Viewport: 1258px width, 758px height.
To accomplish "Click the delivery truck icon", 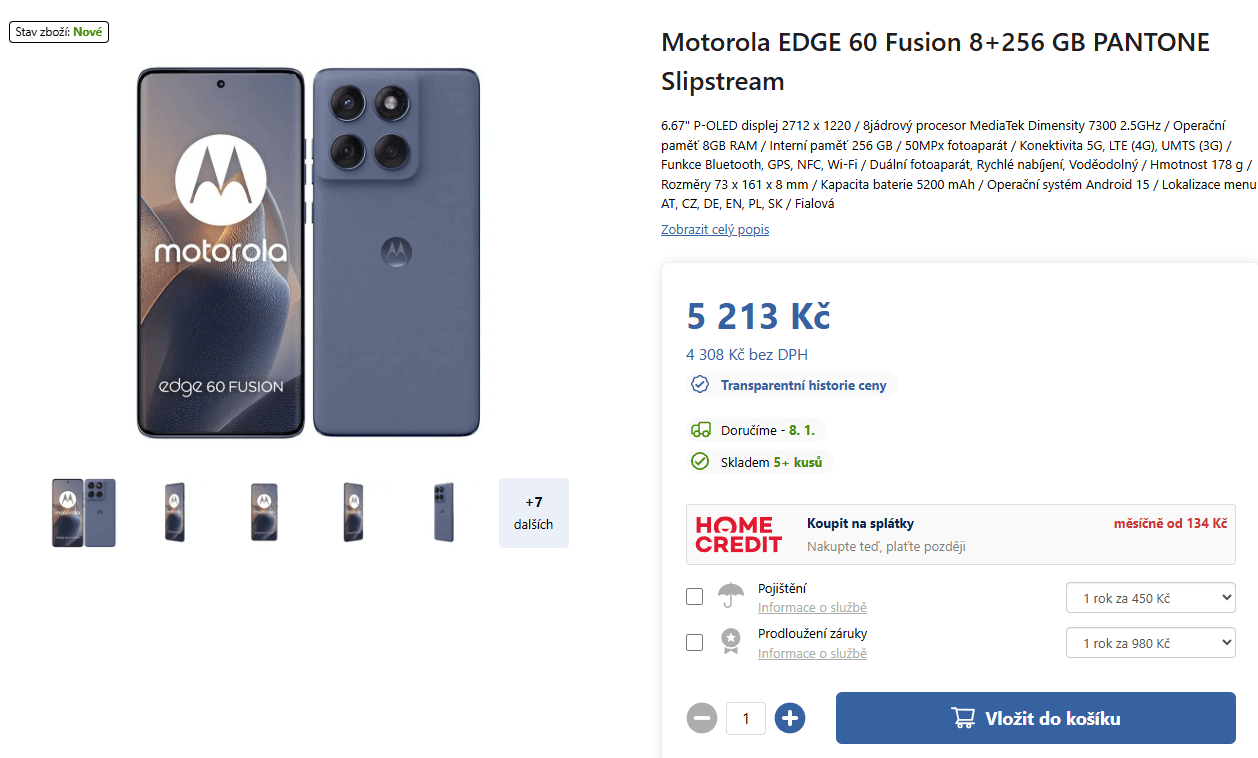I will [701, 430].
